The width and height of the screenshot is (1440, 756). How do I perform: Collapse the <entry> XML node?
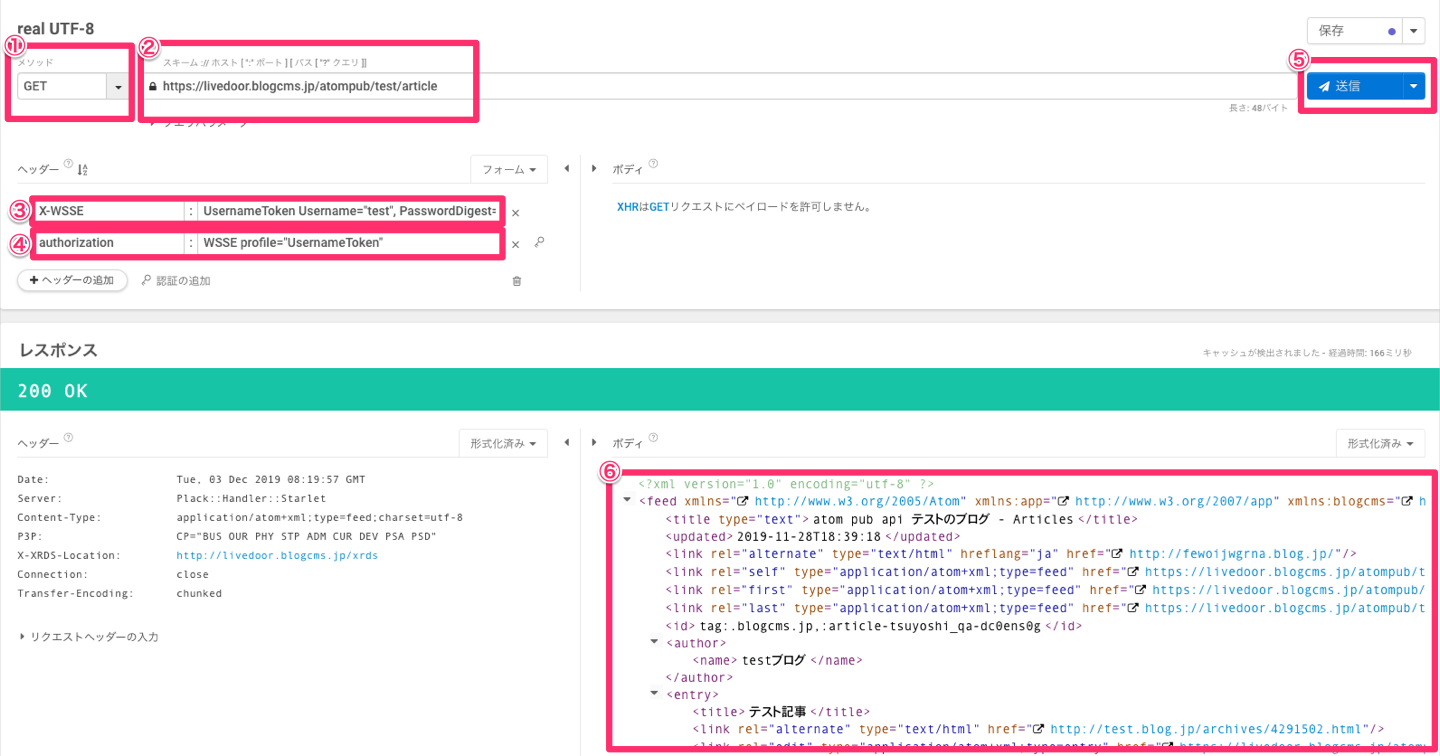point(655,693)
